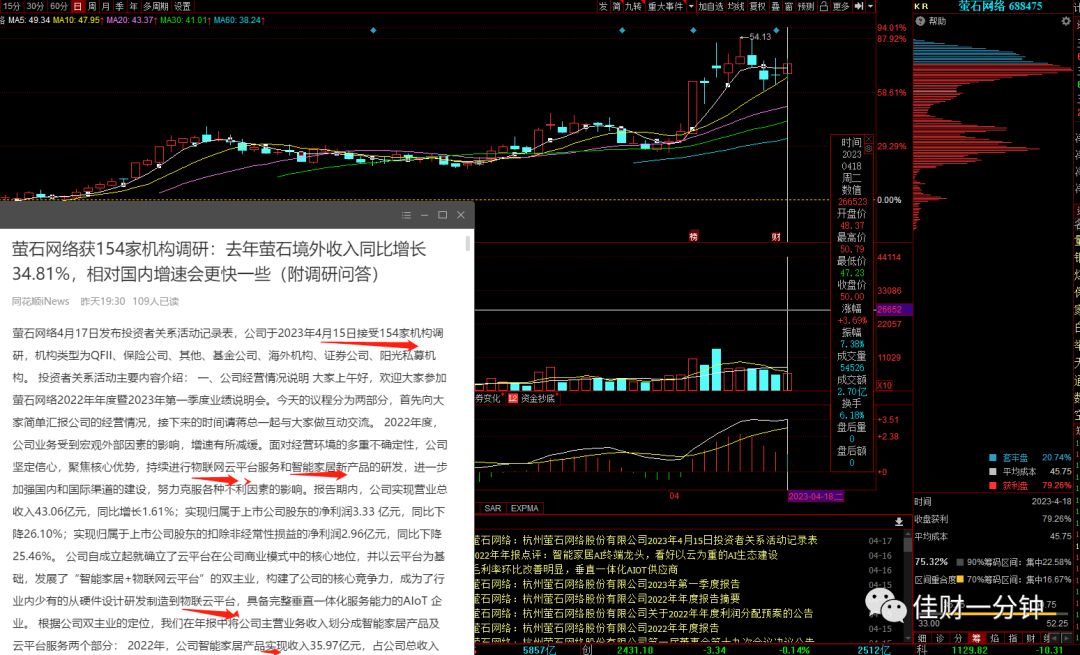Click the 预测 forecast button
Screen dimensions: 1080x655
click(806, 6)
